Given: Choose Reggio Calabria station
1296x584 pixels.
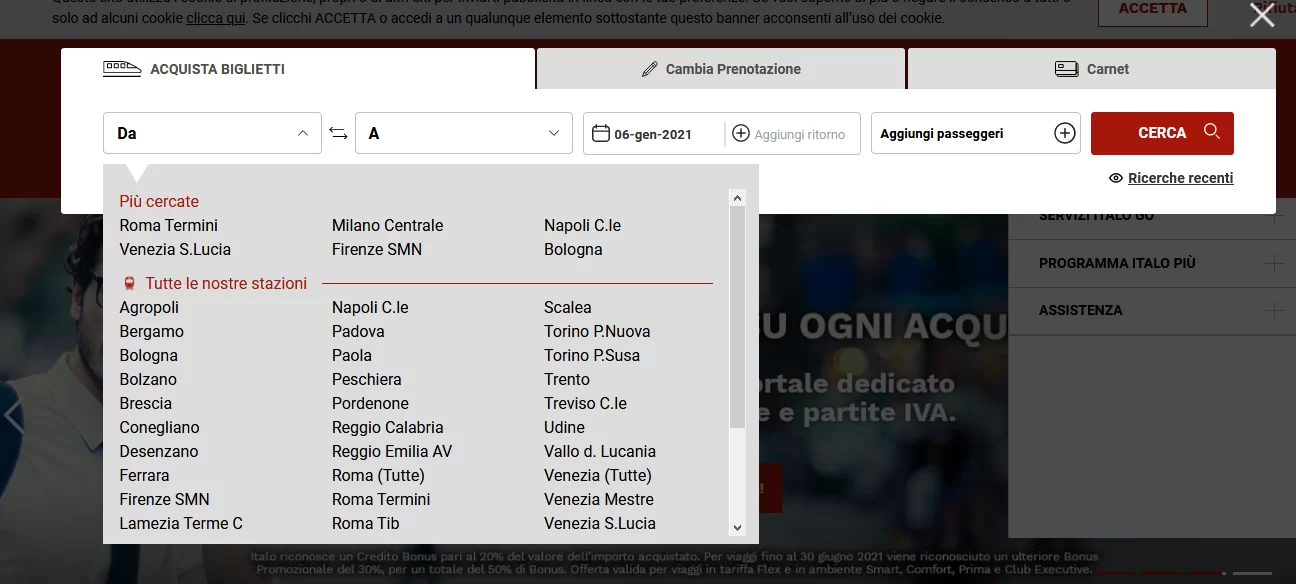Looking at the screenshot, I should (388, 427).
